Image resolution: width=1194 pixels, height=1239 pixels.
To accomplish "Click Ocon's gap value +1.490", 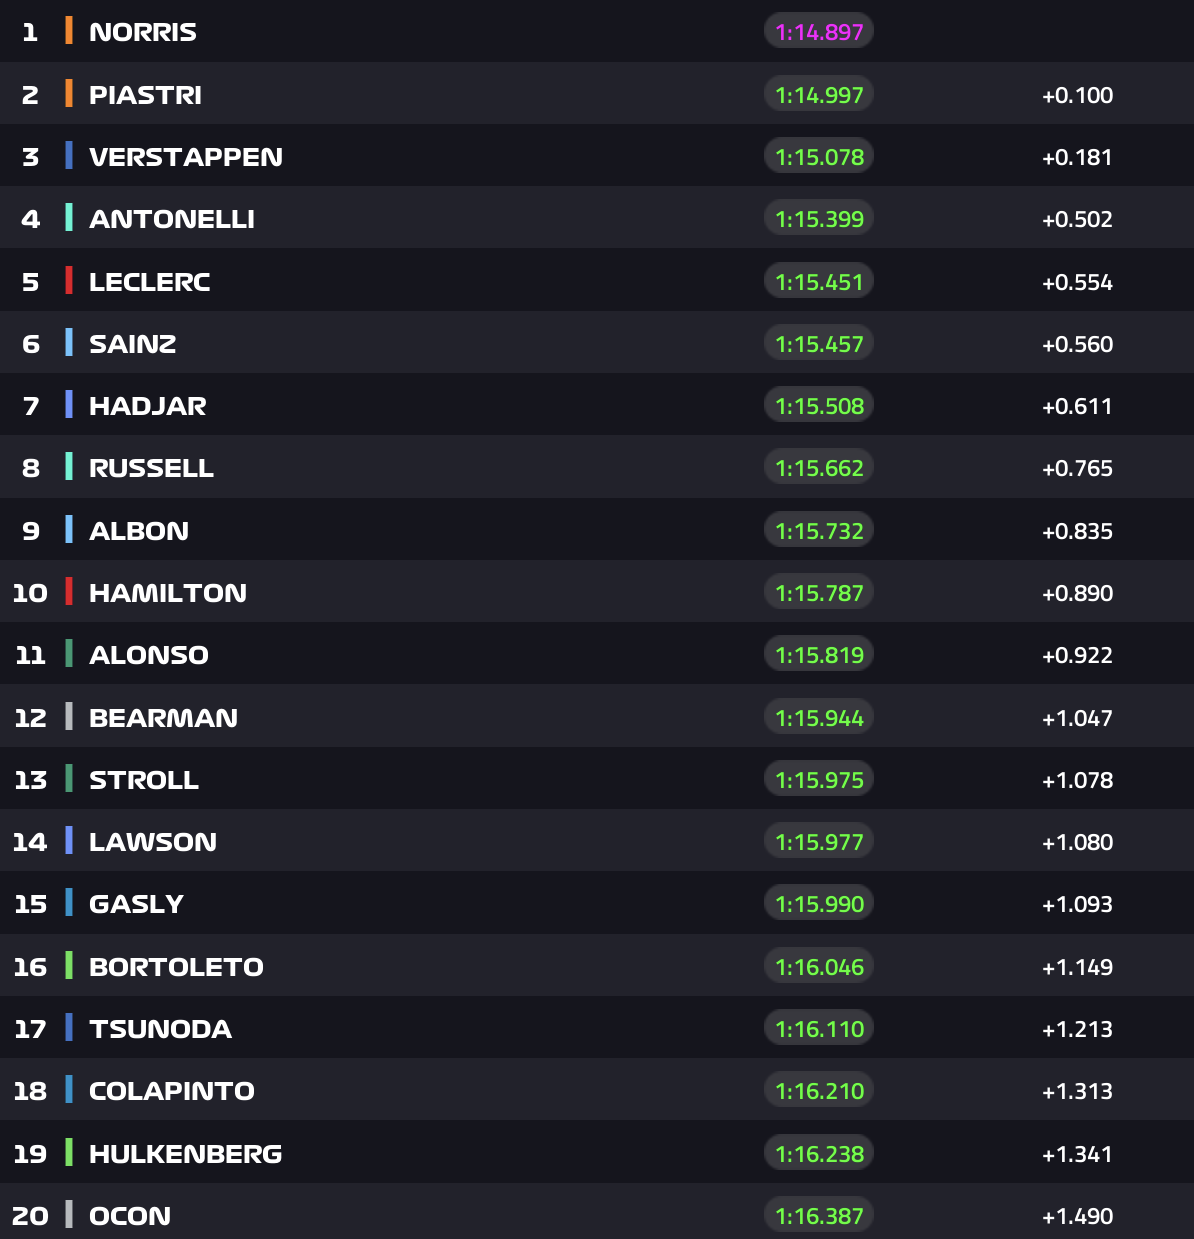I will click(1077, 1216).
